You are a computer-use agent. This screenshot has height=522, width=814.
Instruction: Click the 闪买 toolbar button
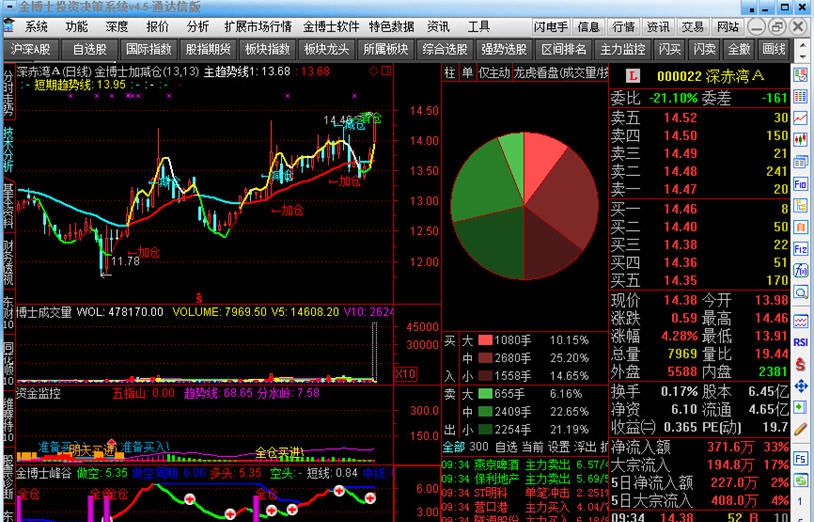click(x=669, y=49)
